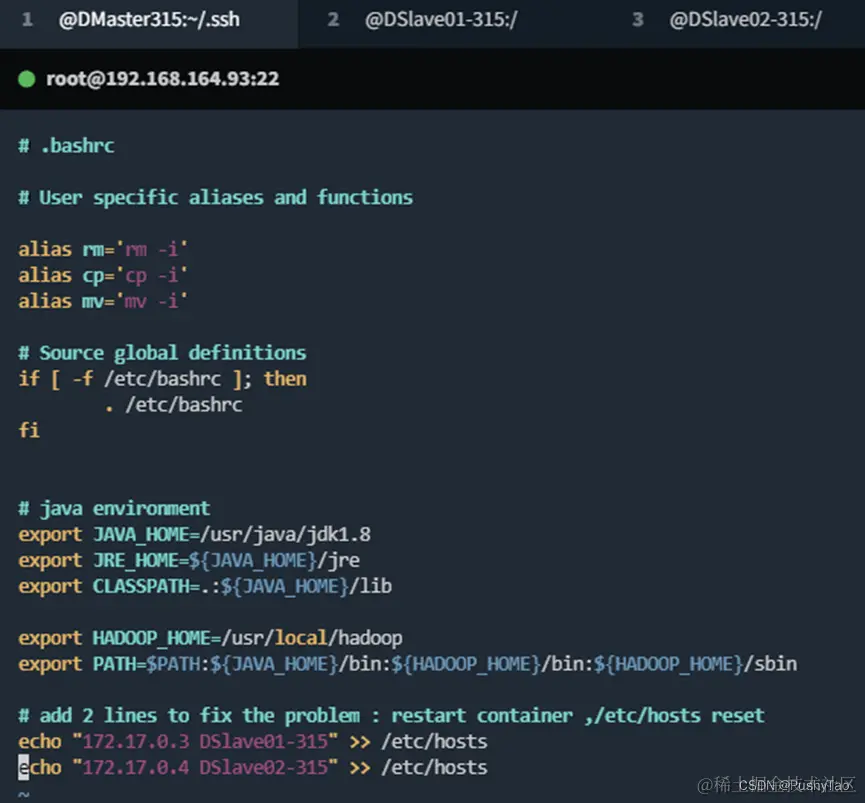The image size is (865, 803).
Task: Click the green connection status indicator
Action: pyautogui.click(x=26, y=79)
